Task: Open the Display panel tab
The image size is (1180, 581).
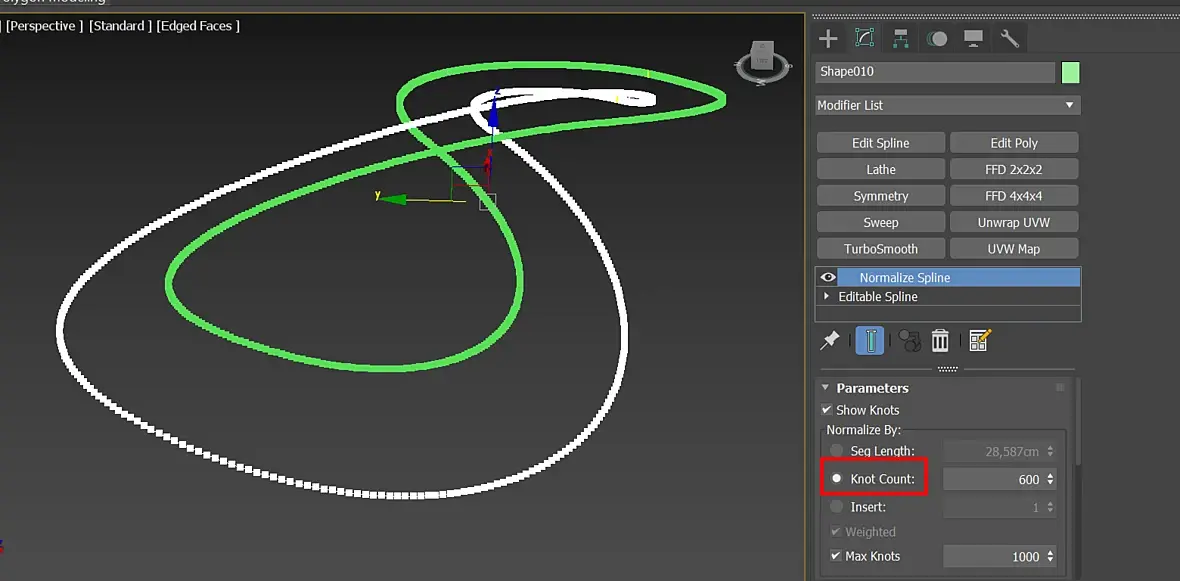Action: (973, 38)
